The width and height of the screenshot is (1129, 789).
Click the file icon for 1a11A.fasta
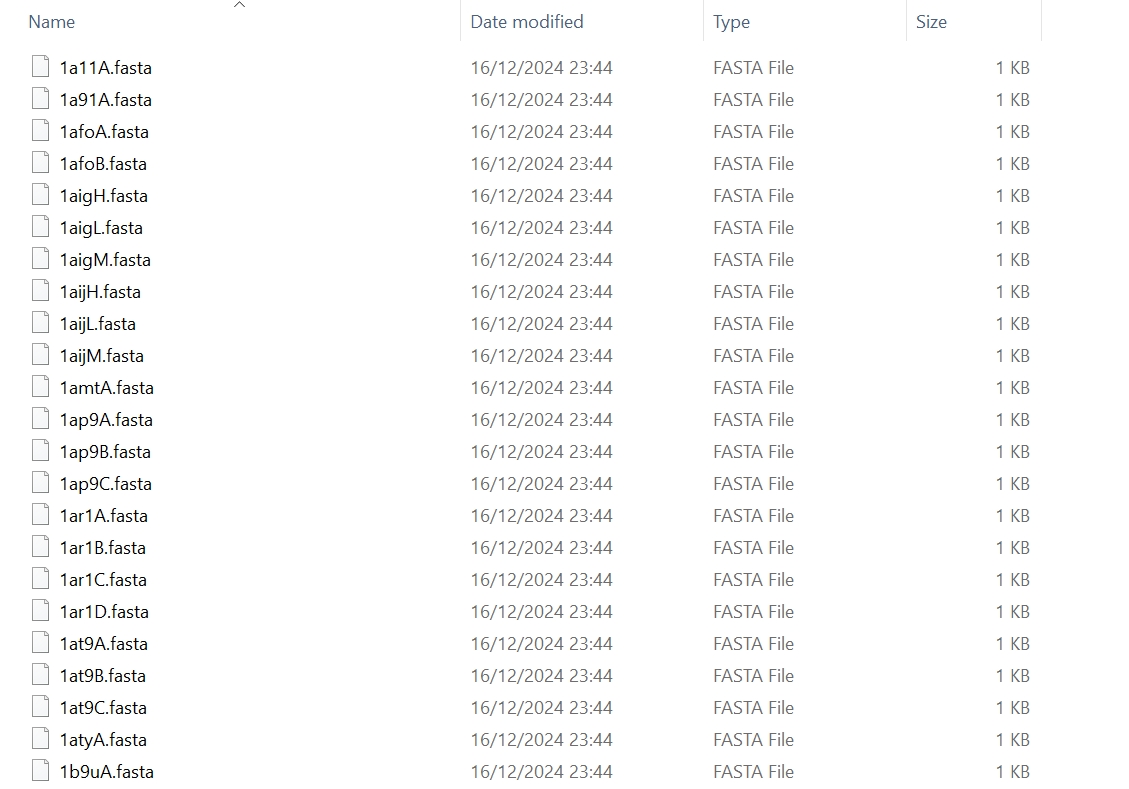[x=40, y=67]
